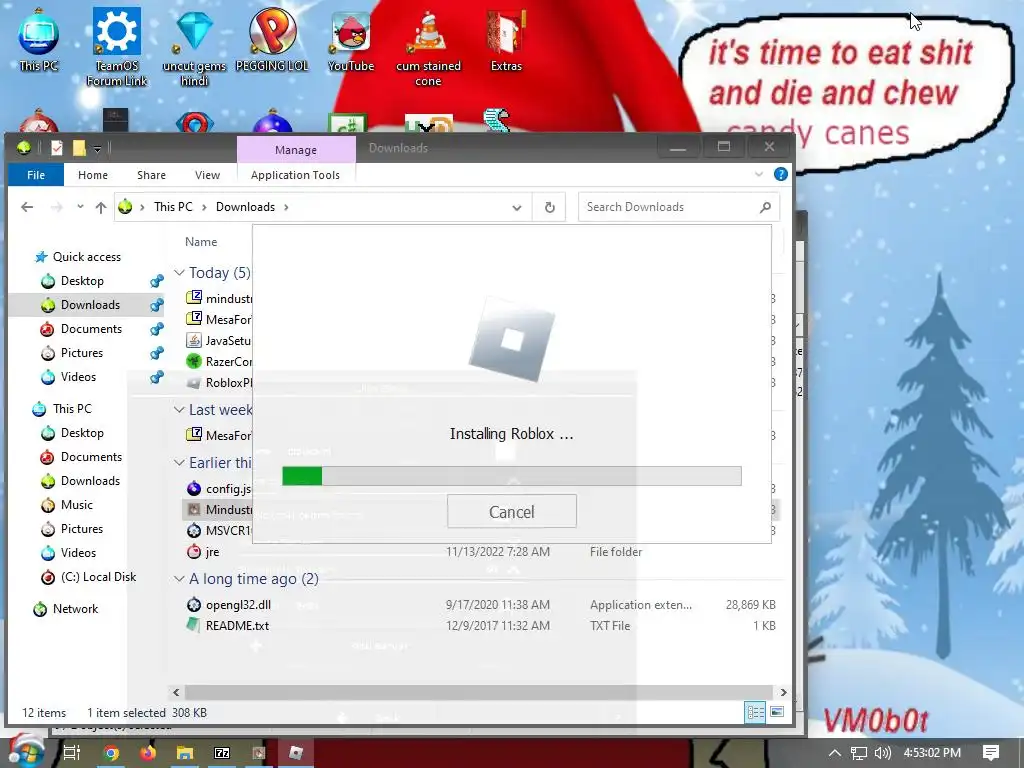Switch to the Share ribbon tab
1024x768 pixels.
coord(152,175)
